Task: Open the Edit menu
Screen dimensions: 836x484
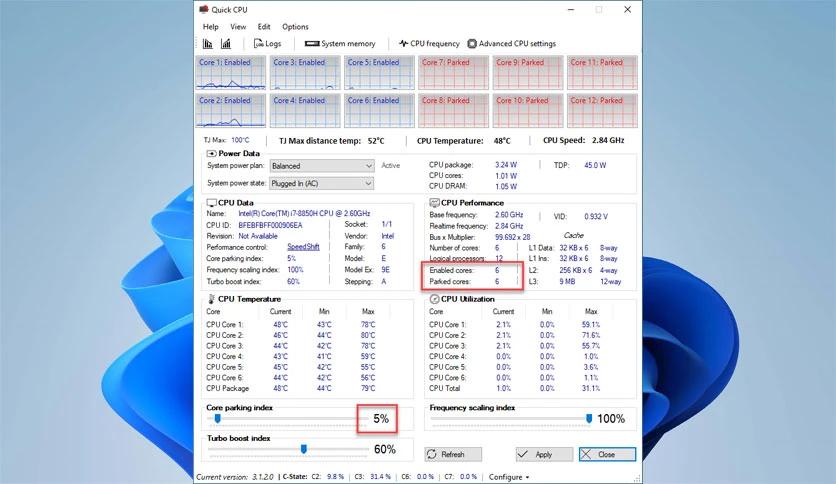Action: click(x=264, y=27)
